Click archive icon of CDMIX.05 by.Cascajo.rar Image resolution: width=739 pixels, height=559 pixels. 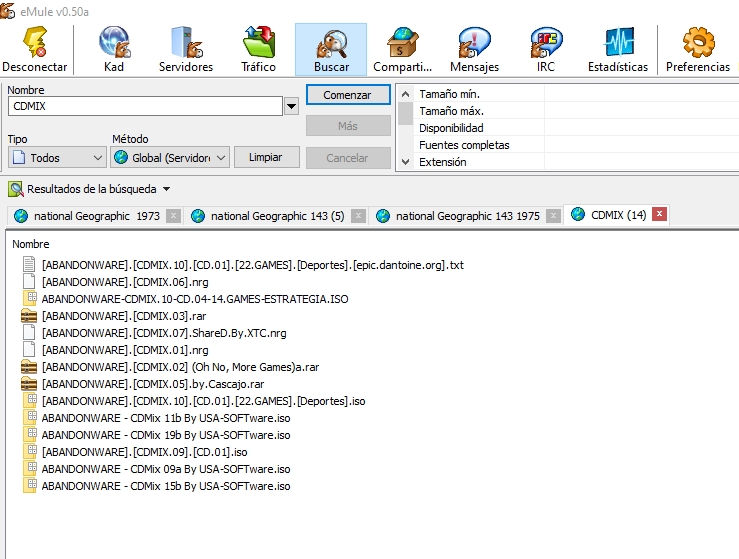tap(29, 384)
